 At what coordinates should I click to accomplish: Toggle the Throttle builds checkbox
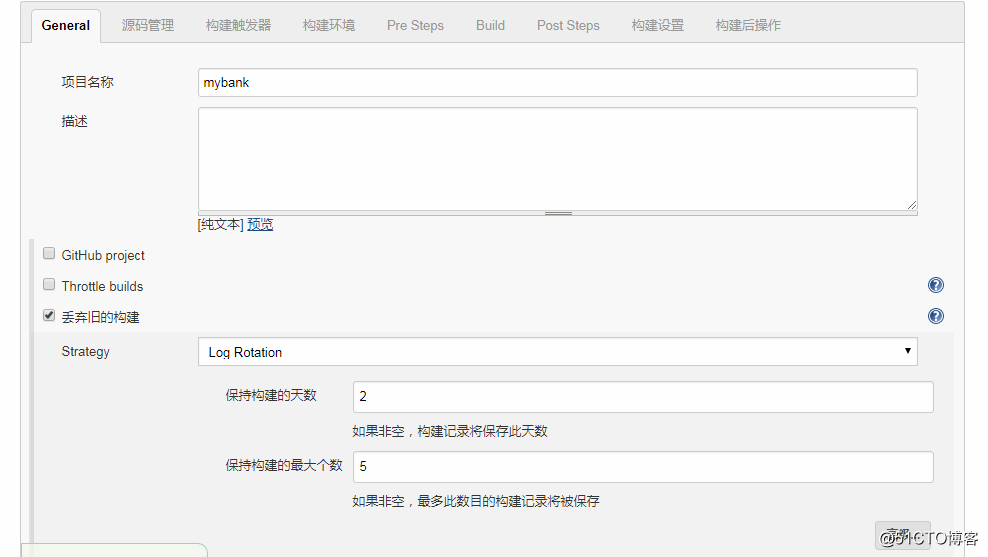[49, 285]
